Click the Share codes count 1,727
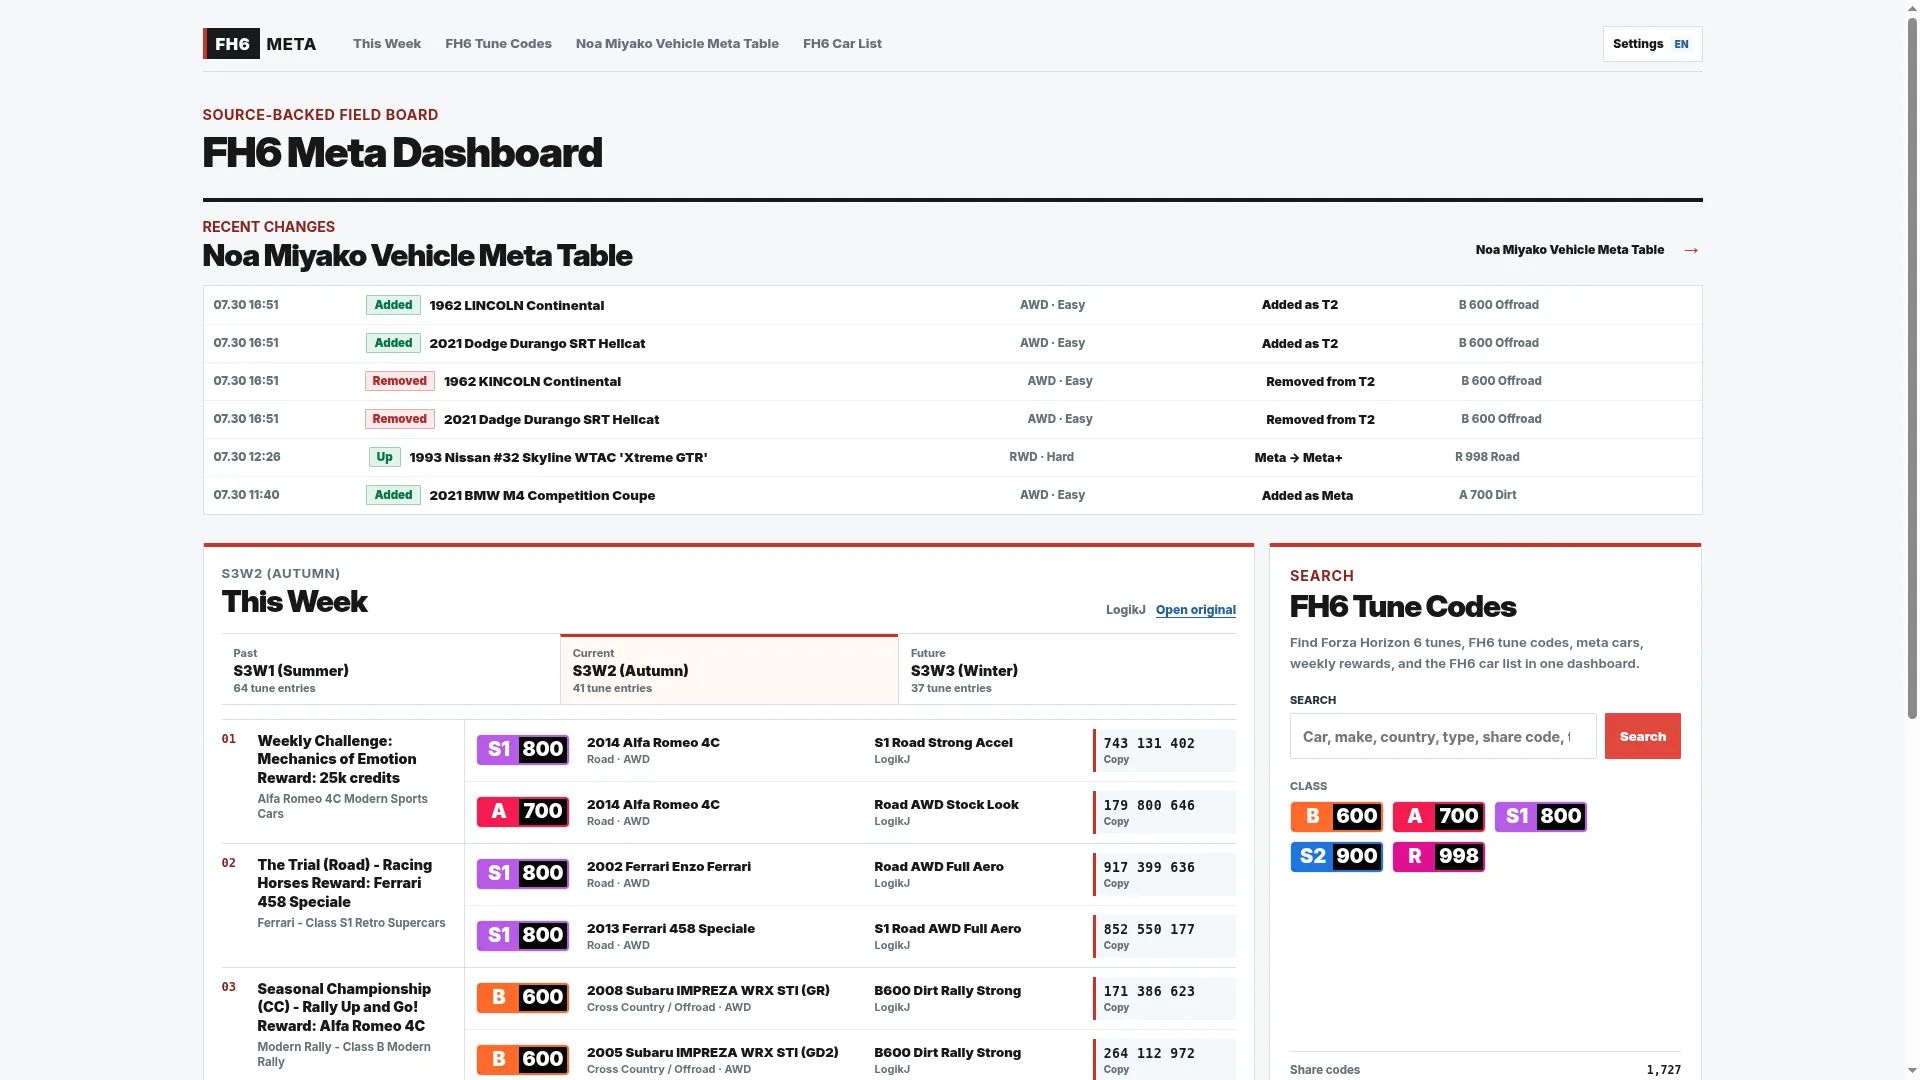The height and width of the screenshot is (1080, 1920). pos(1664,1070)
